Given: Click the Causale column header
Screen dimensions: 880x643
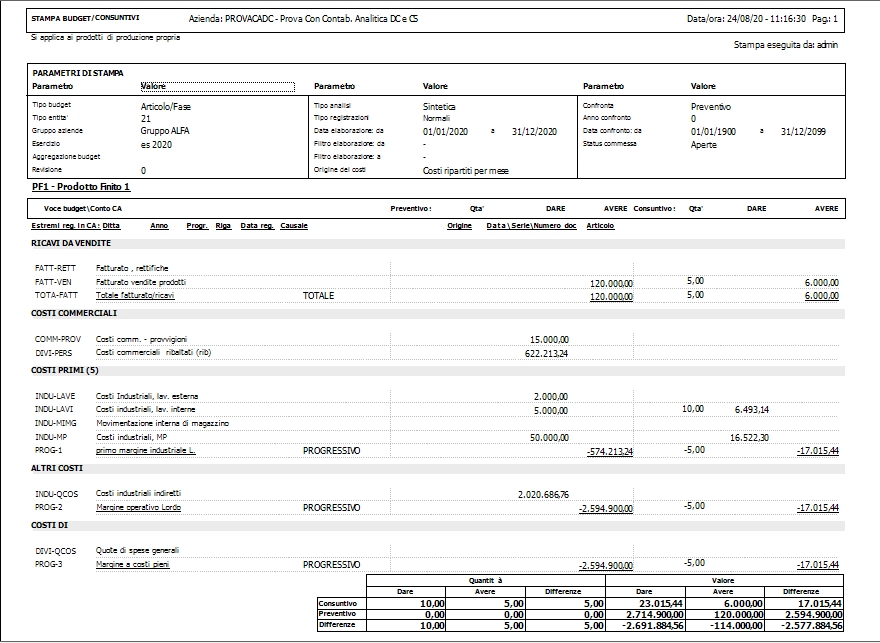Looking at the screenshot, I should click(x=294, y=226).
